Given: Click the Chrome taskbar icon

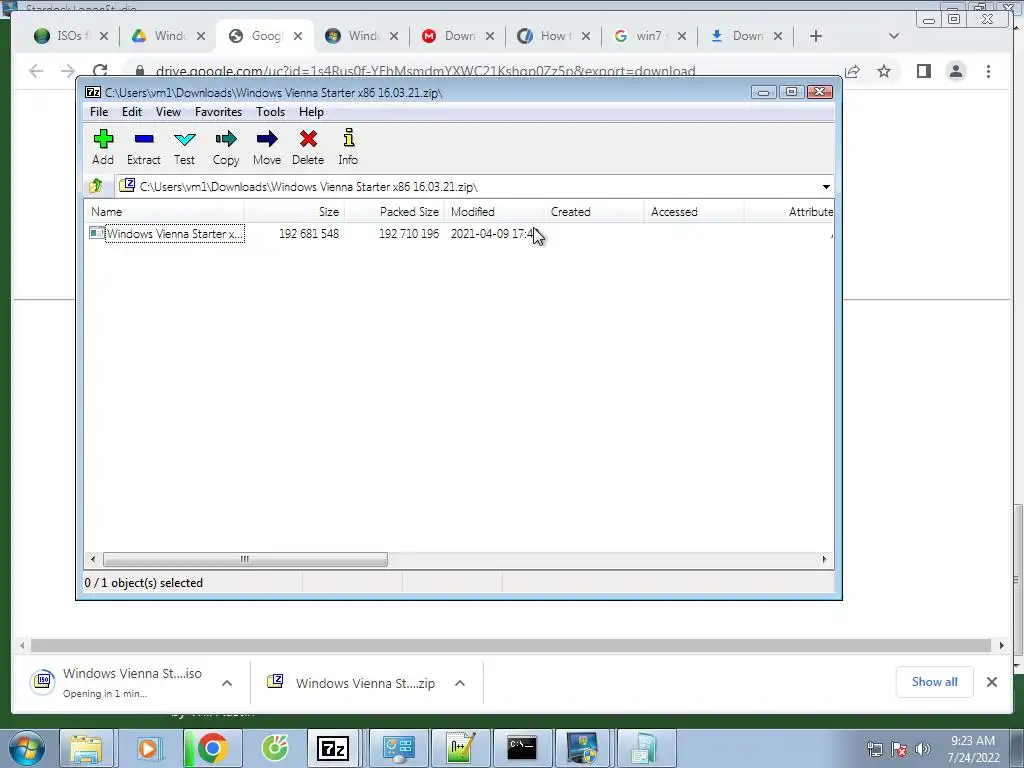Looking at the screenshot, I should coord(212,748).
